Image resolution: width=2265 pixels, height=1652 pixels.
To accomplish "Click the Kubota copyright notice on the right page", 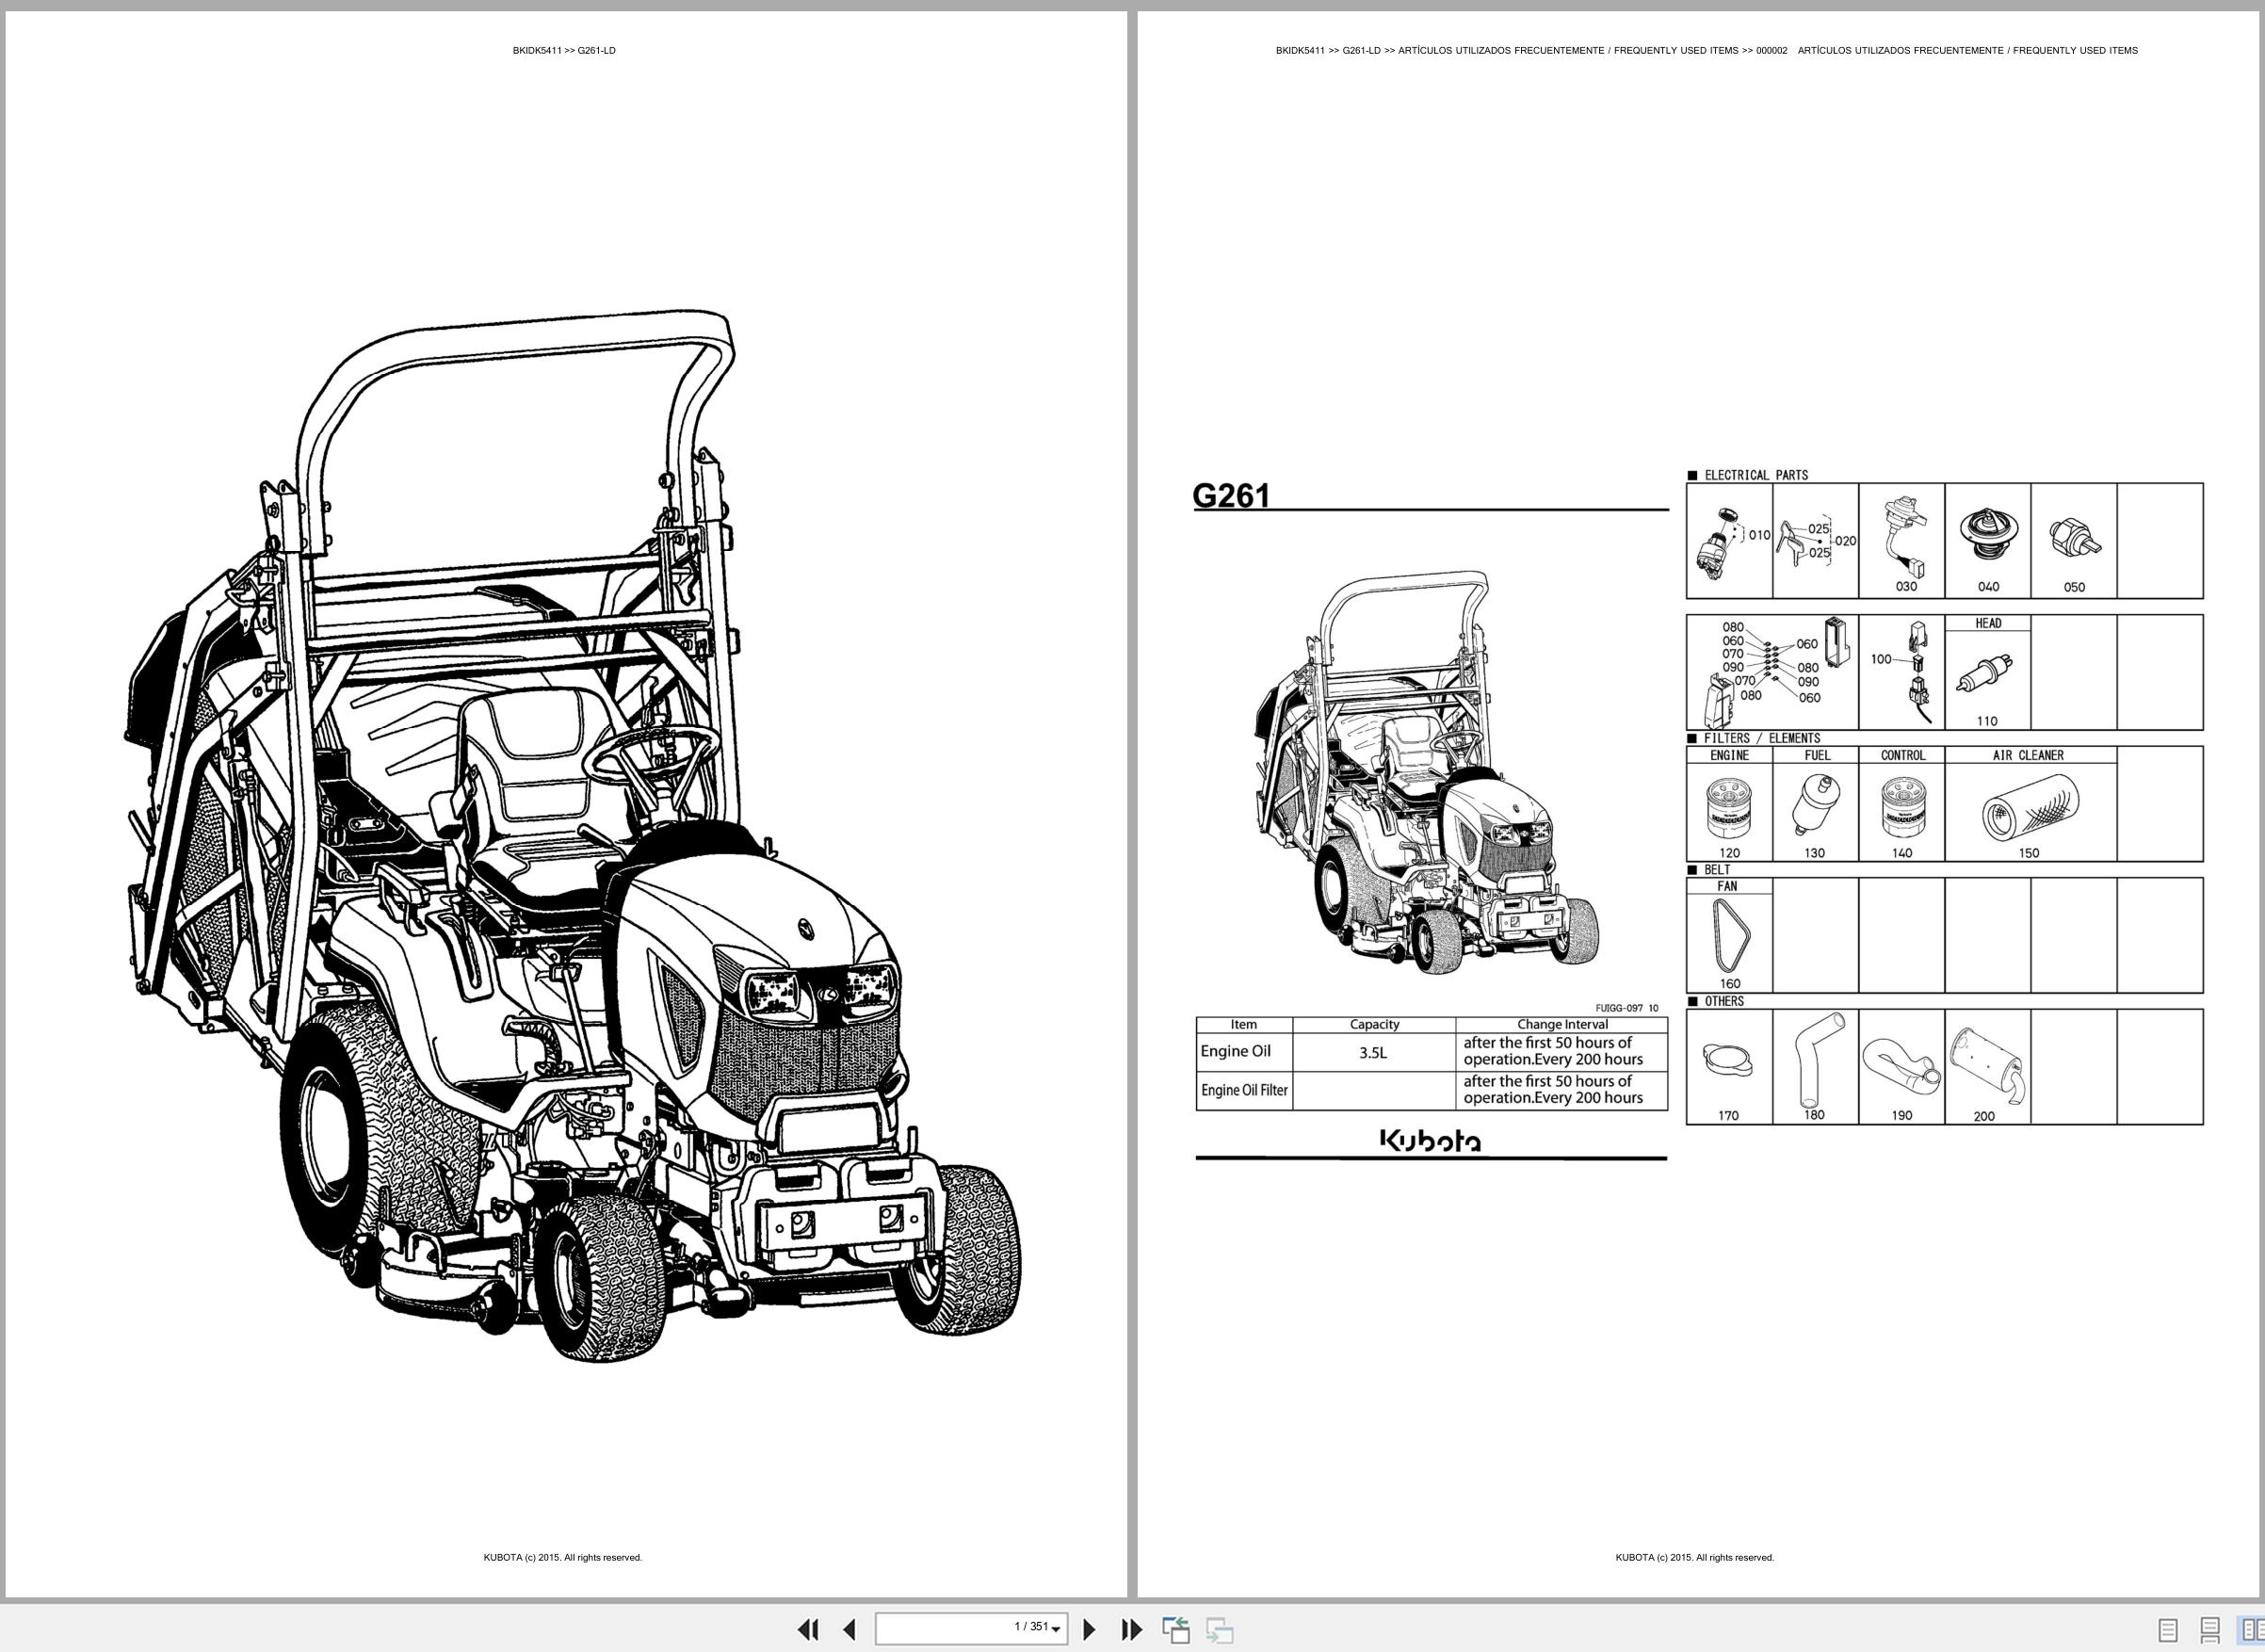I will (1695, 1557).
